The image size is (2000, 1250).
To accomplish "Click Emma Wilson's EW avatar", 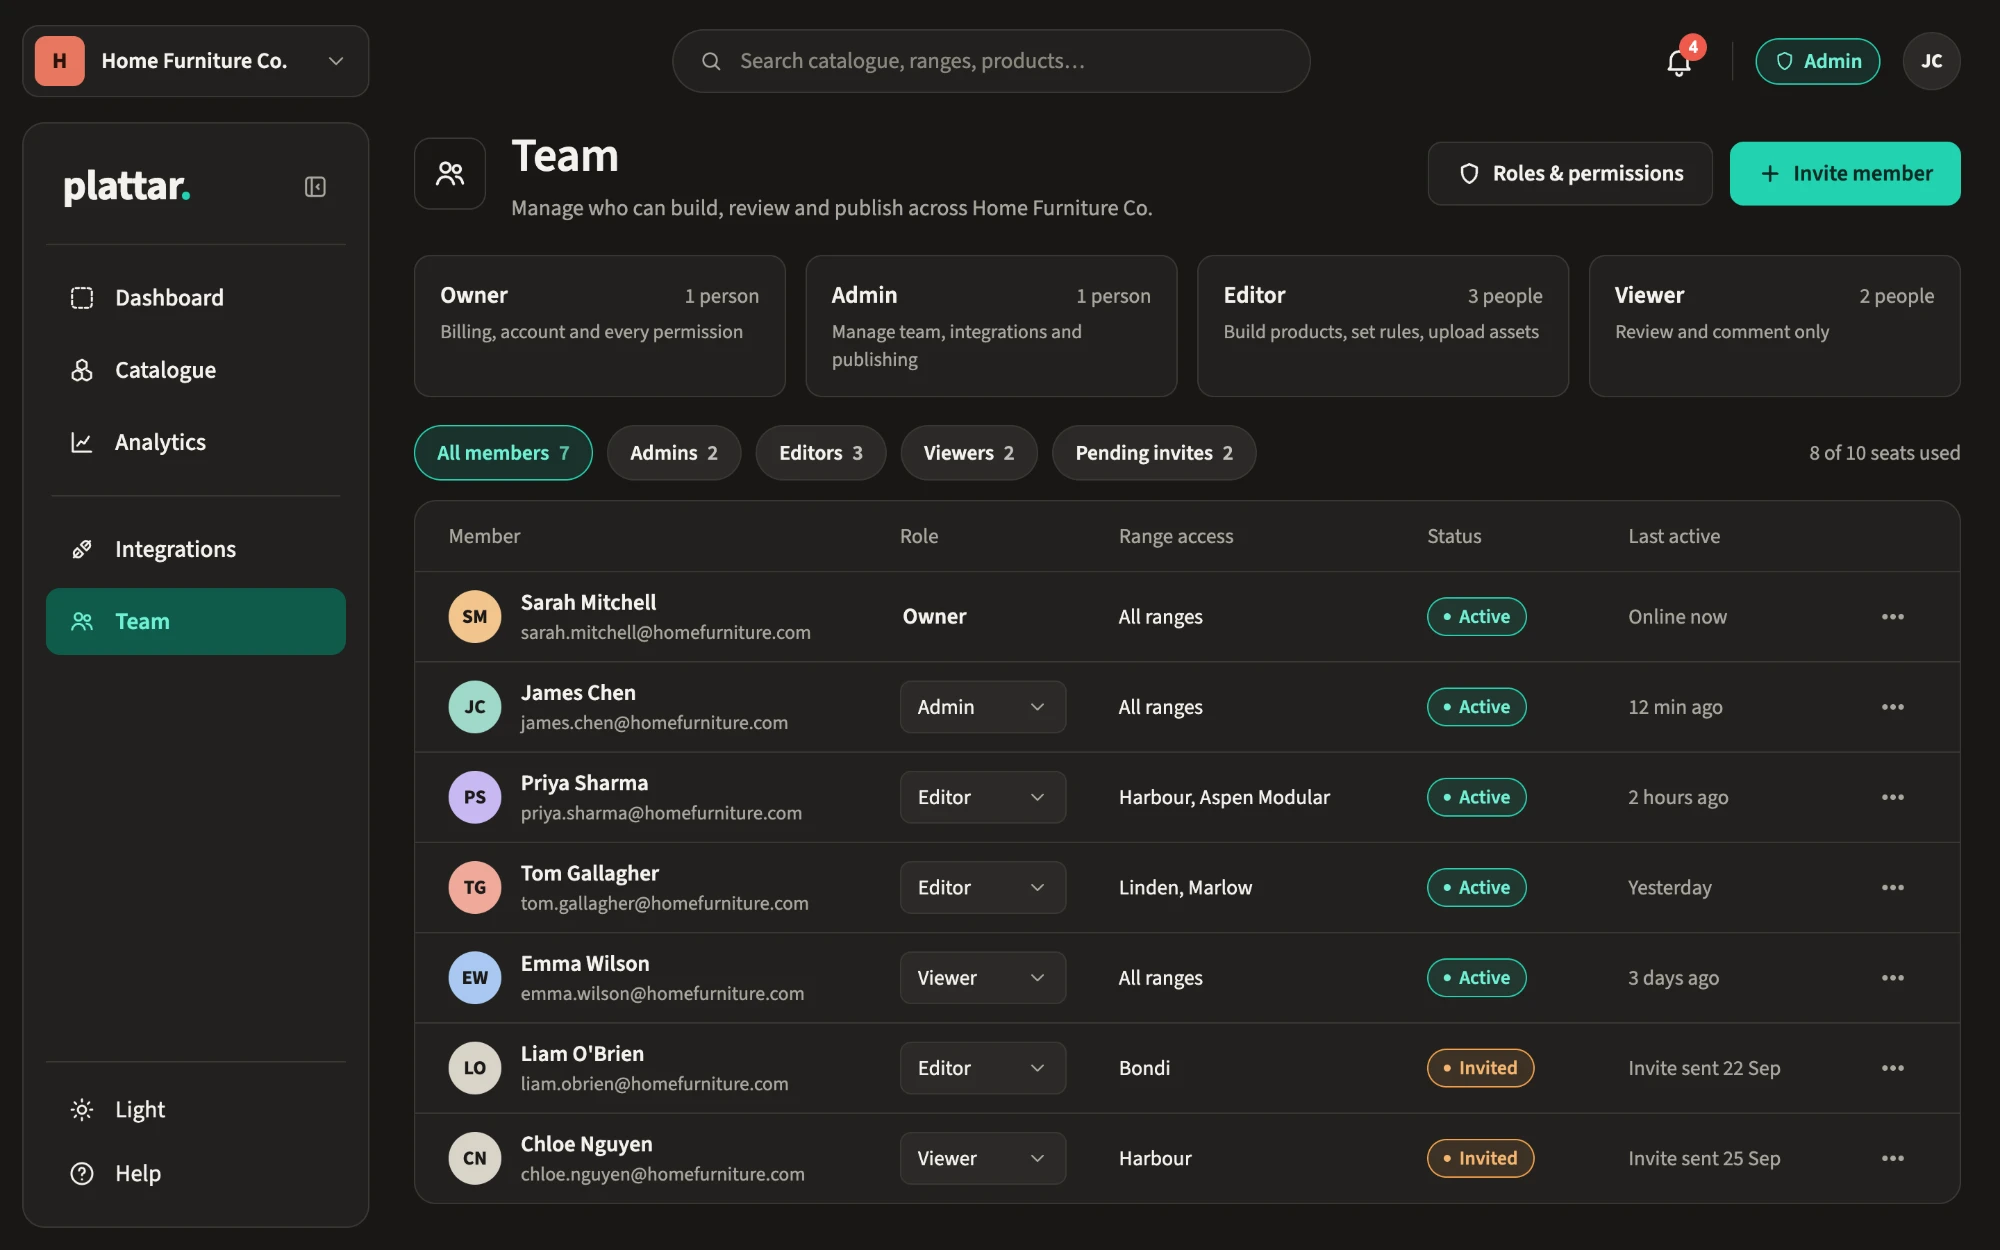I will pos(474,978).
